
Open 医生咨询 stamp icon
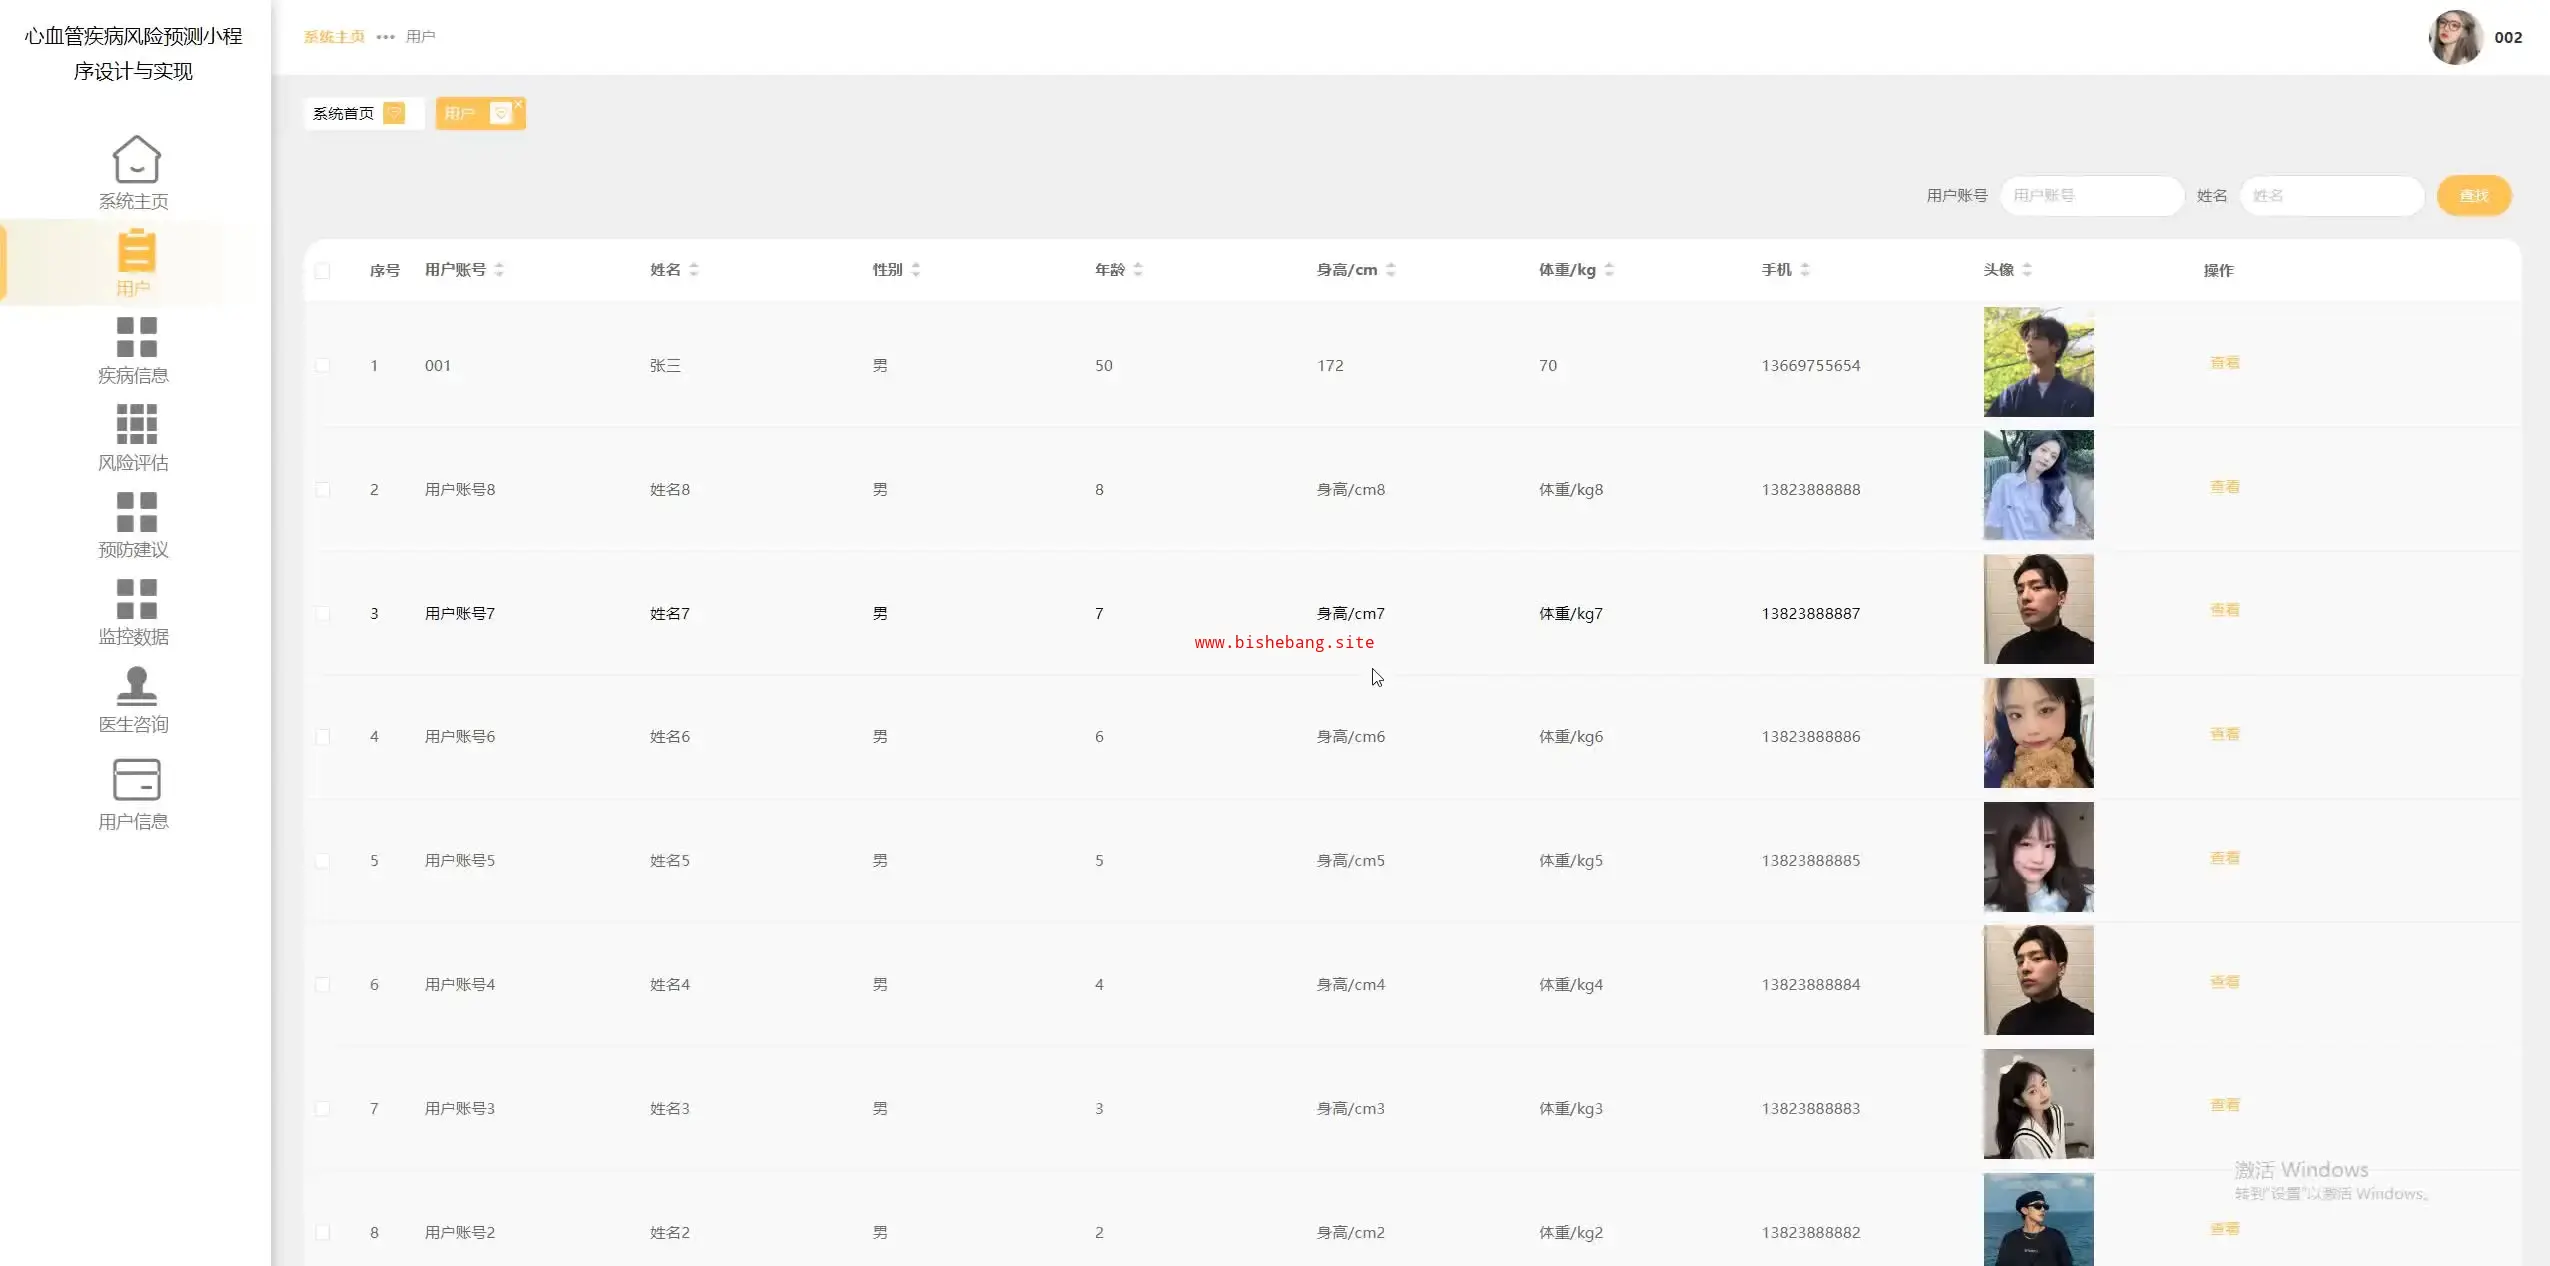[x=136, y=686]
